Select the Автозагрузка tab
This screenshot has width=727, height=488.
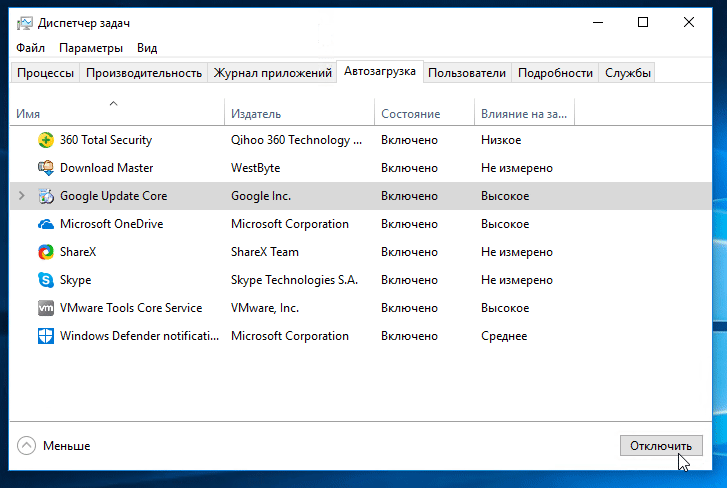point(380,71)
